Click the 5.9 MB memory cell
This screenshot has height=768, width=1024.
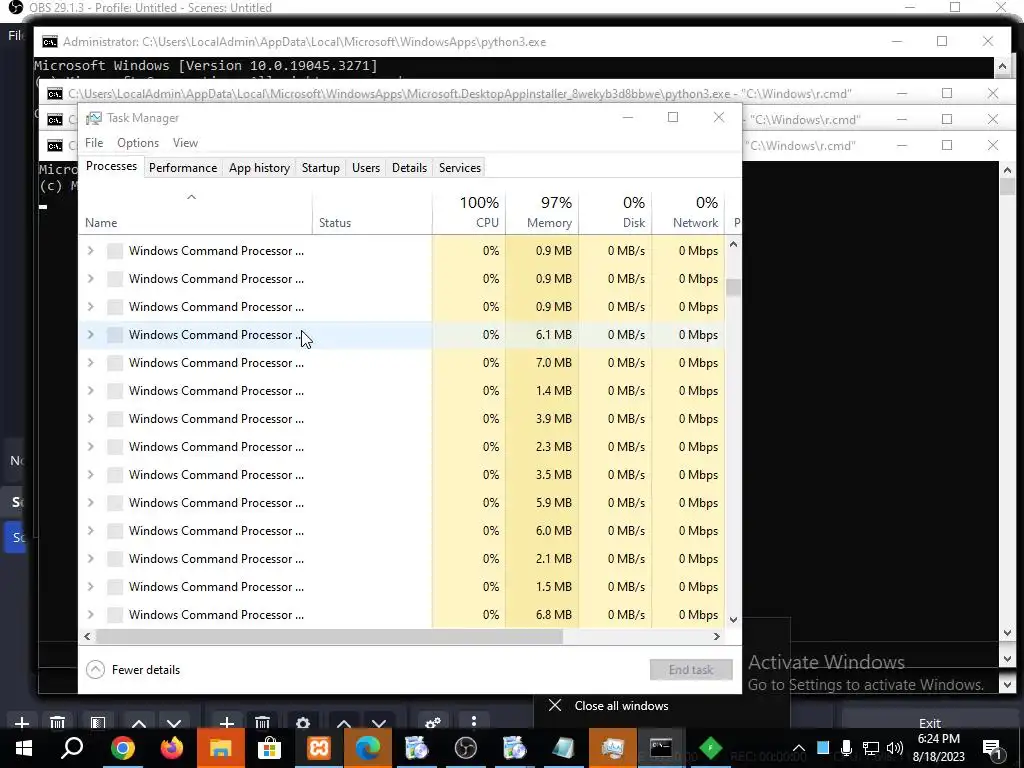542,503
